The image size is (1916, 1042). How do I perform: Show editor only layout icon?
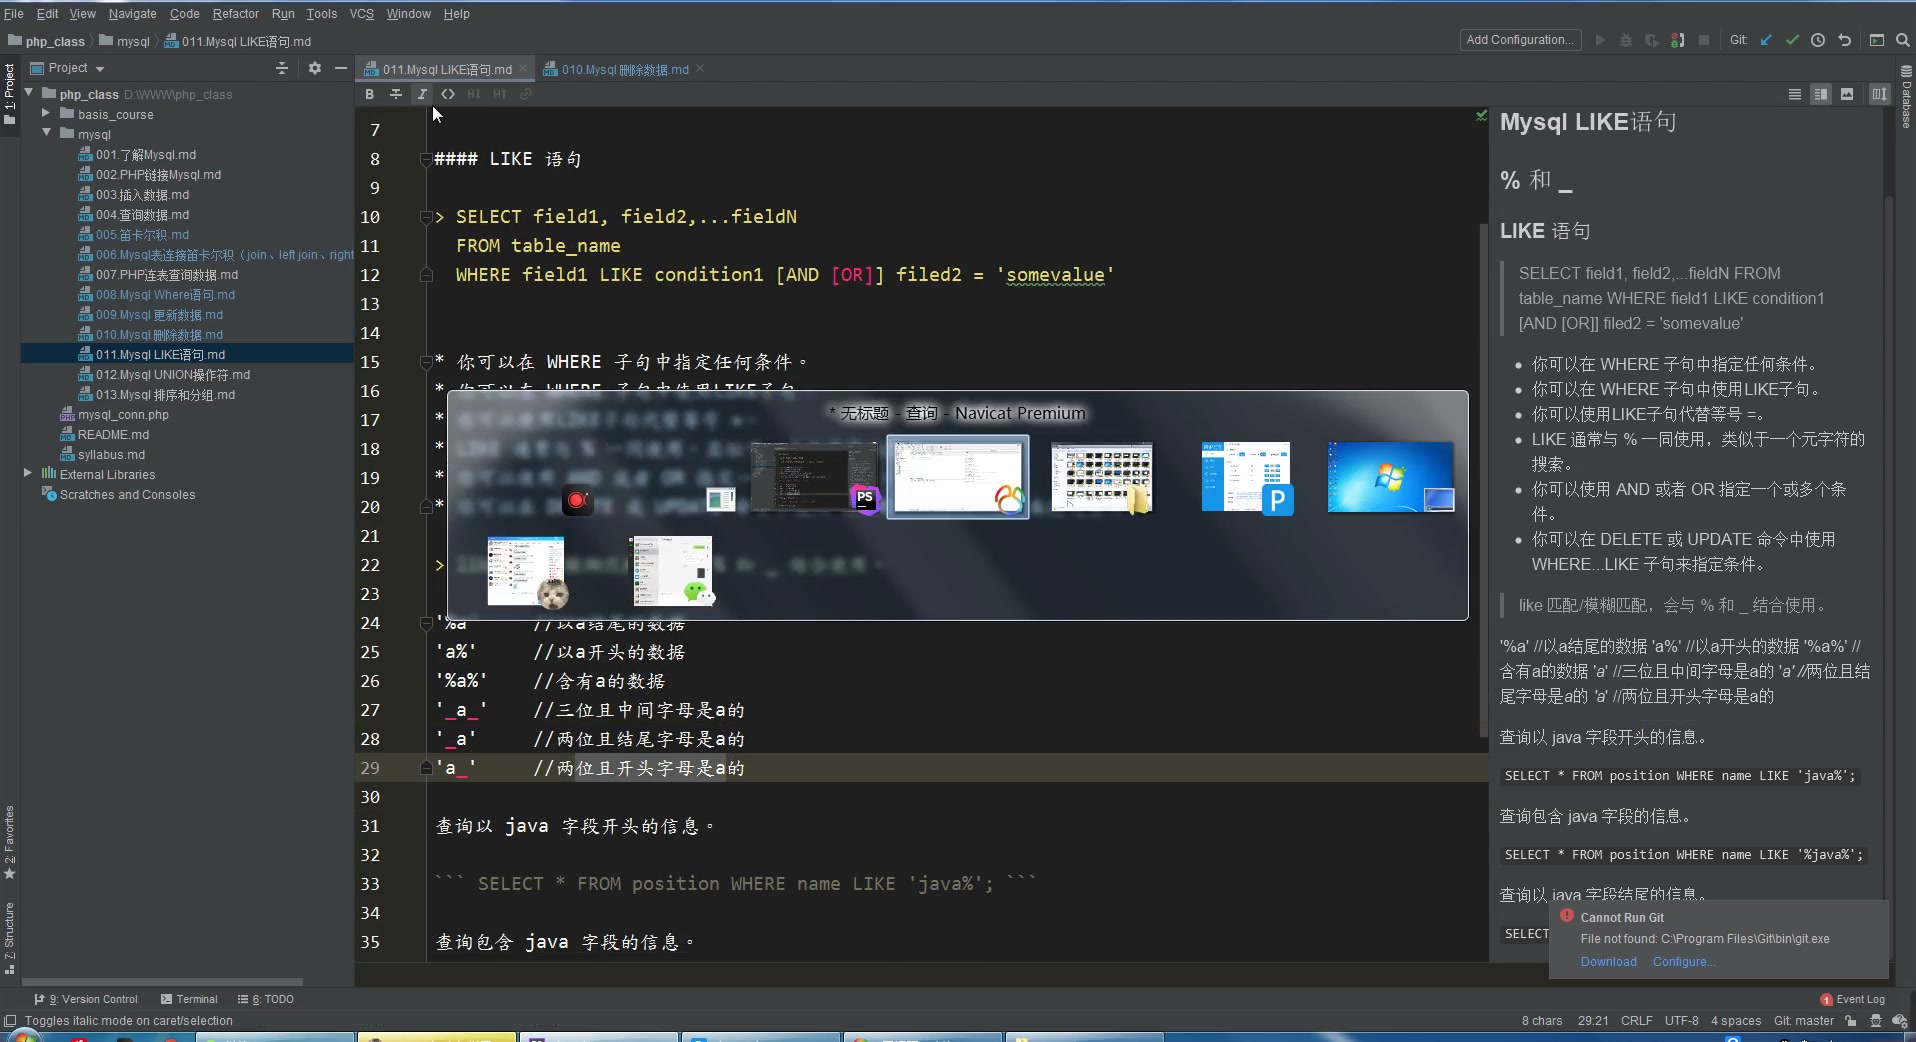[x=1795, y=94]
